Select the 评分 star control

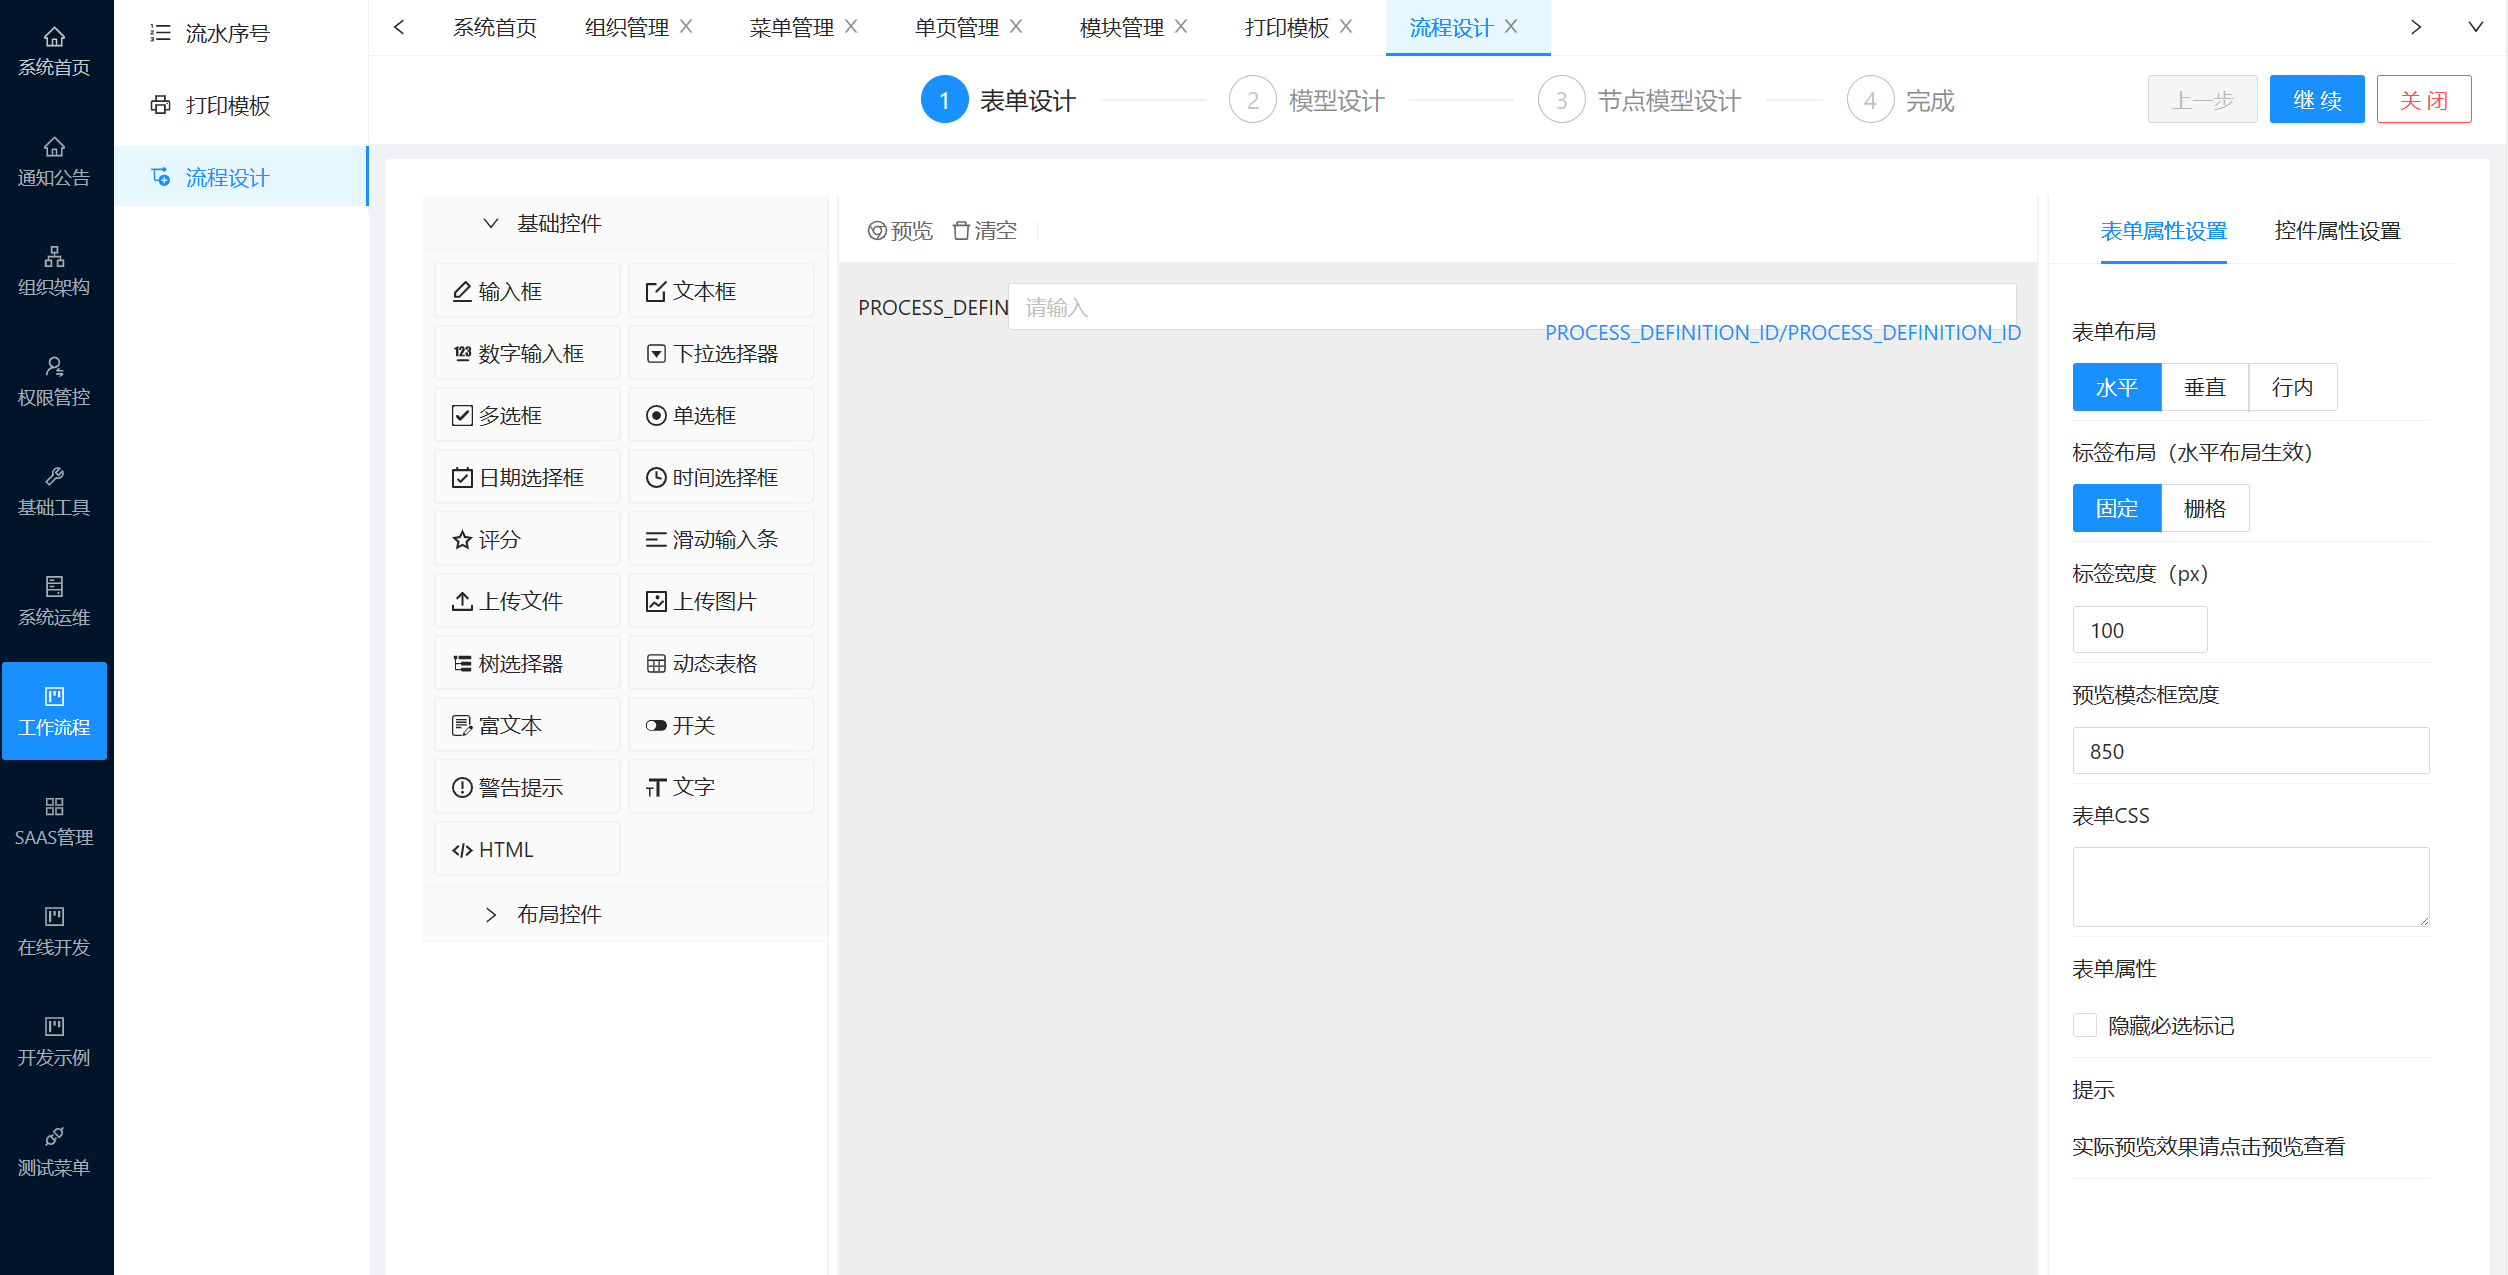[527, 539]
